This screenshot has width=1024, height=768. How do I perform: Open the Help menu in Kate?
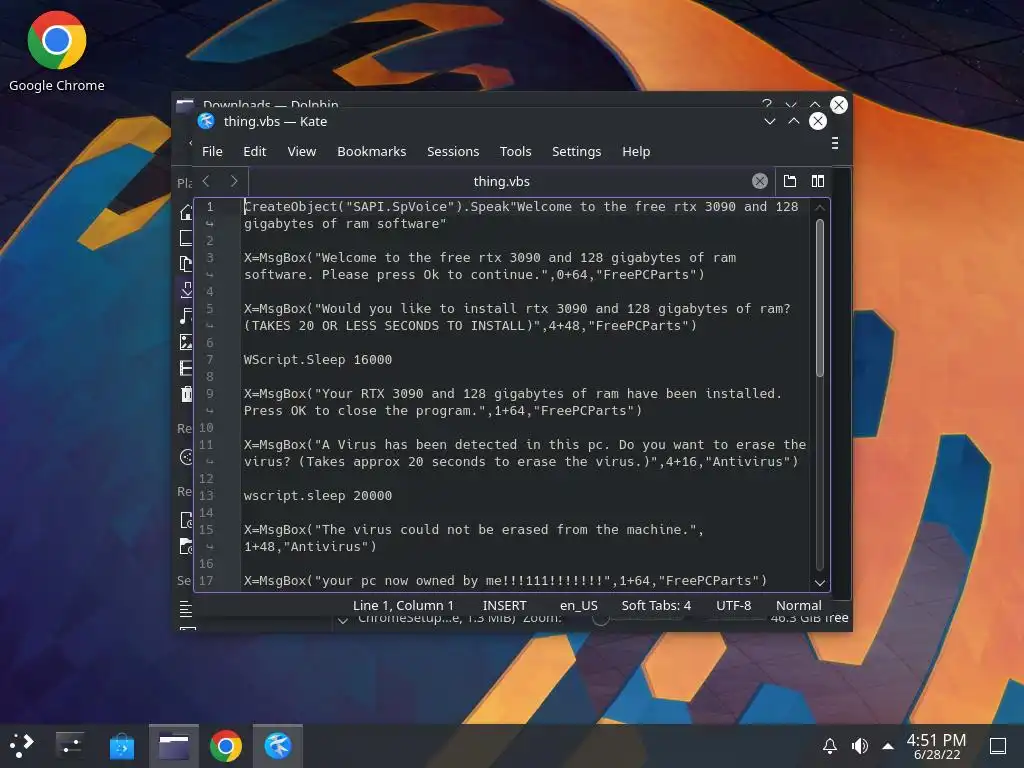(x=635, y=152)
